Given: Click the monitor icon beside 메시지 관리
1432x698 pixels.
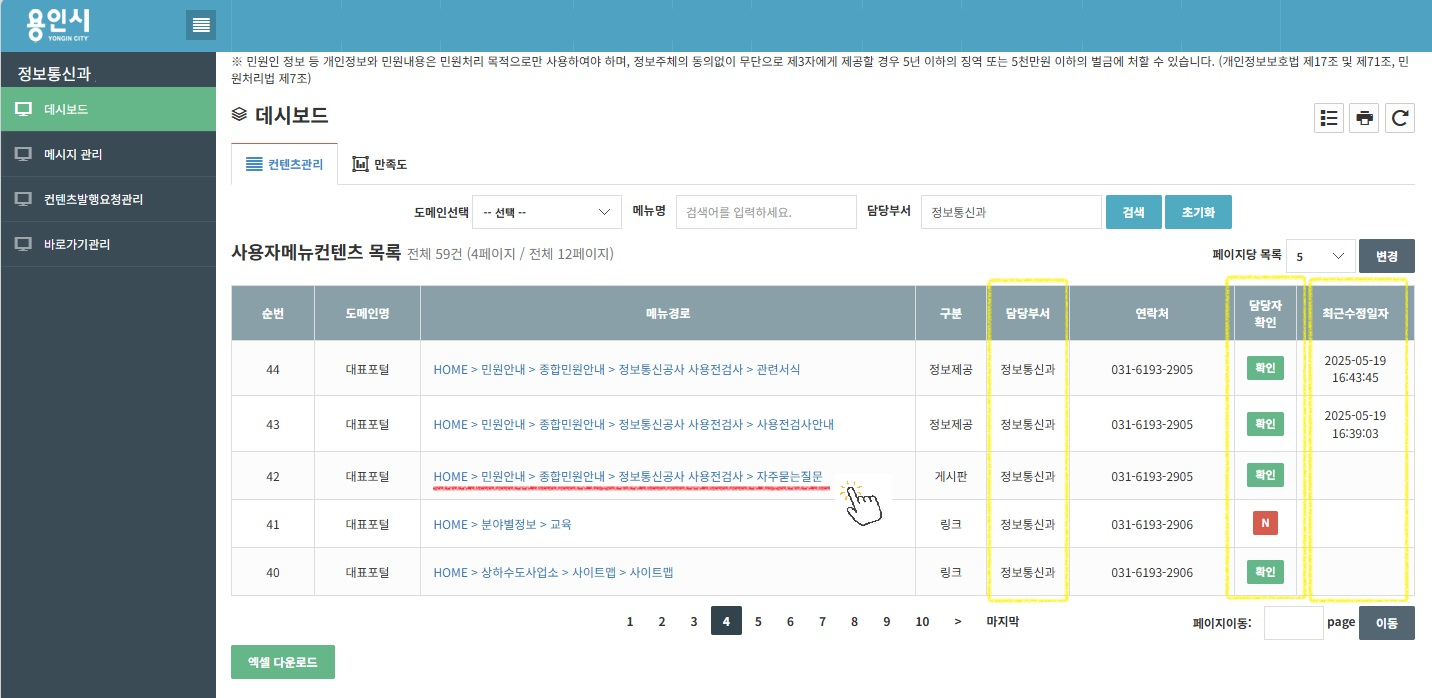Looking at the screenshot, I should click(24, 155).
